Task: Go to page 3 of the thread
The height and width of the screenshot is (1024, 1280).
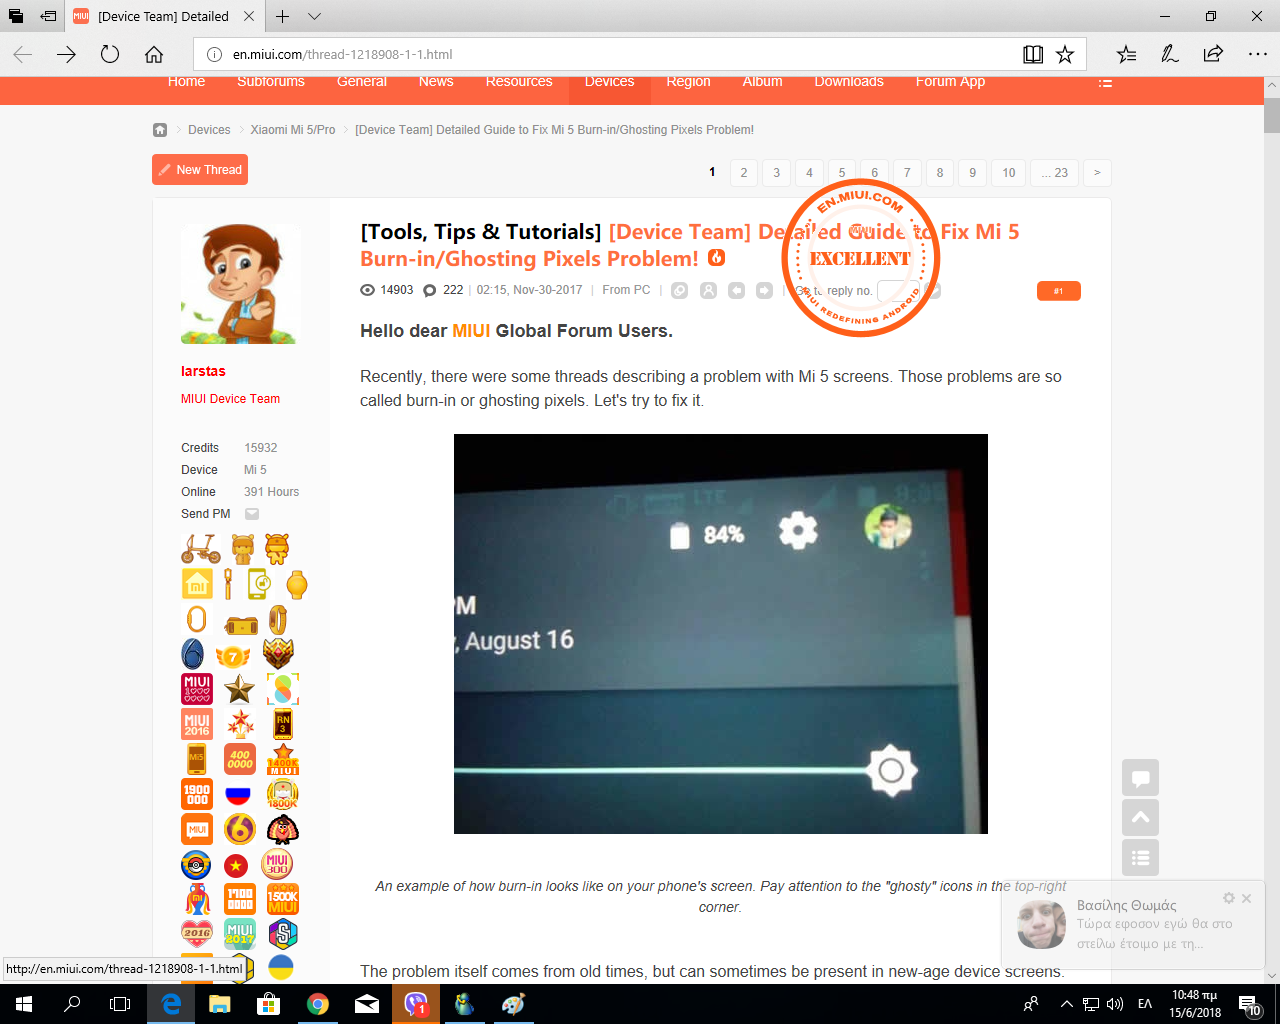Action: coord(776,173)
